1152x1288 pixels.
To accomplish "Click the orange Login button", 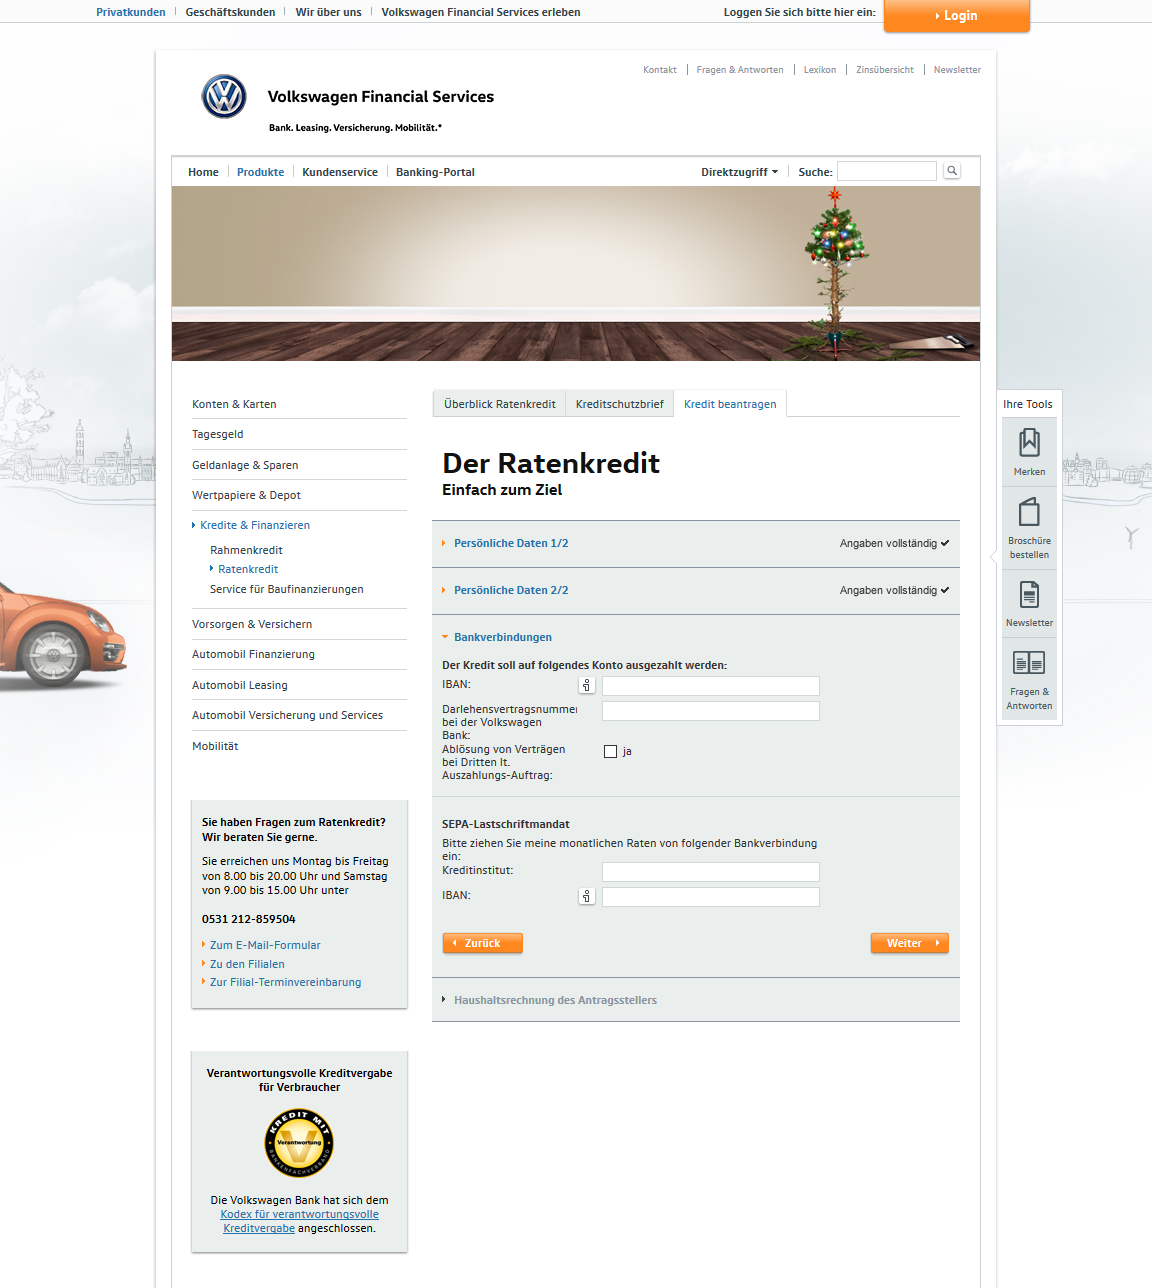I will (x=957, y=16).
